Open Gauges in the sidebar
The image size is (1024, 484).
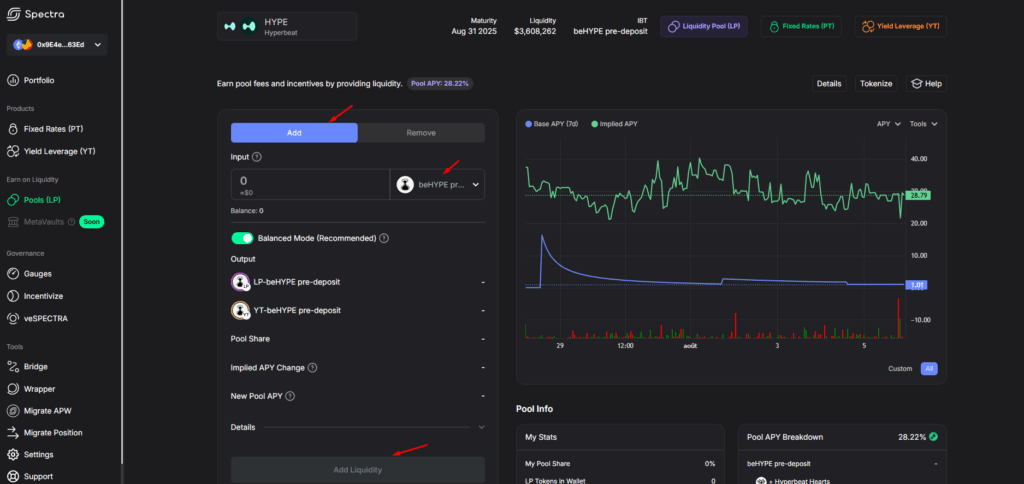38,274
